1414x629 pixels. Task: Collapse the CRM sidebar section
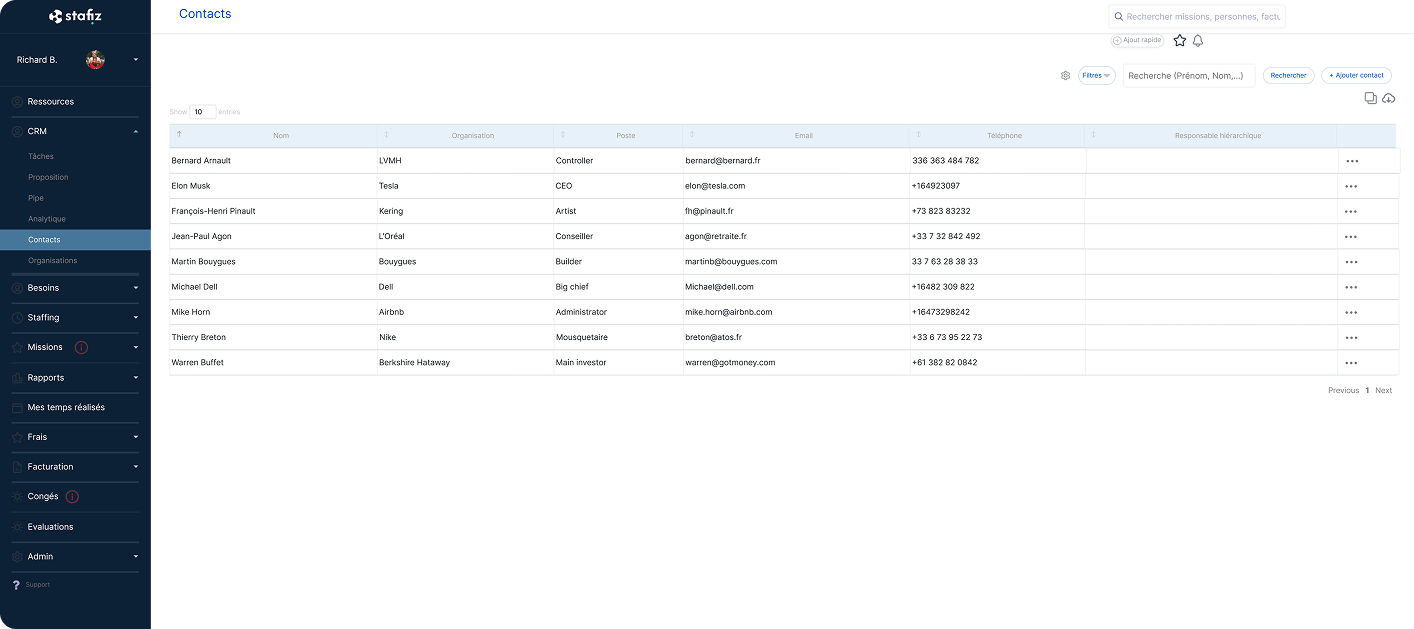pyautogui.click(x=136, y=131)
